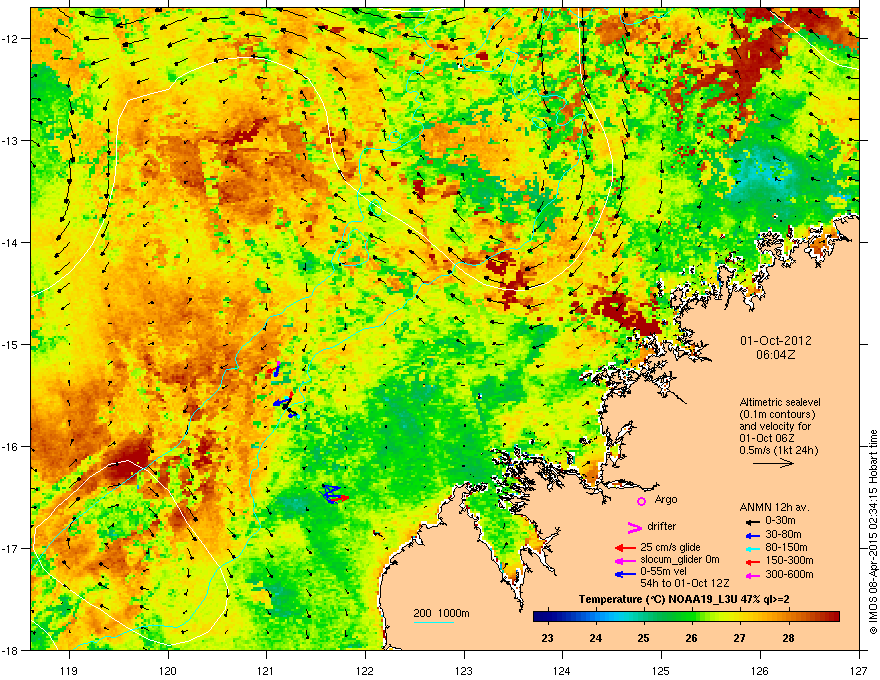The width and height of the screenshot is (880, 680).
Task: Click the blue ANMN 30-80m arrow
Action: click(x=753, y=536)
